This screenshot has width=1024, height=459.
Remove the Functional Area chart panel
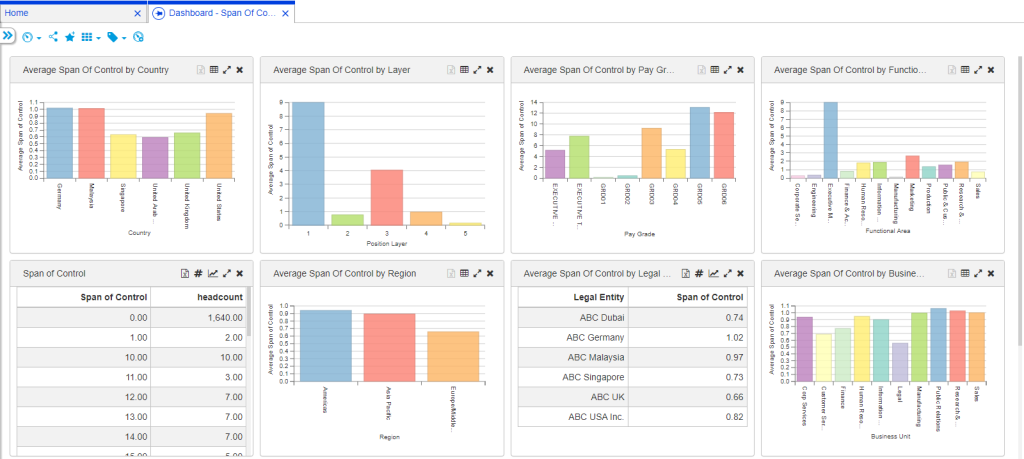point(991,70)
